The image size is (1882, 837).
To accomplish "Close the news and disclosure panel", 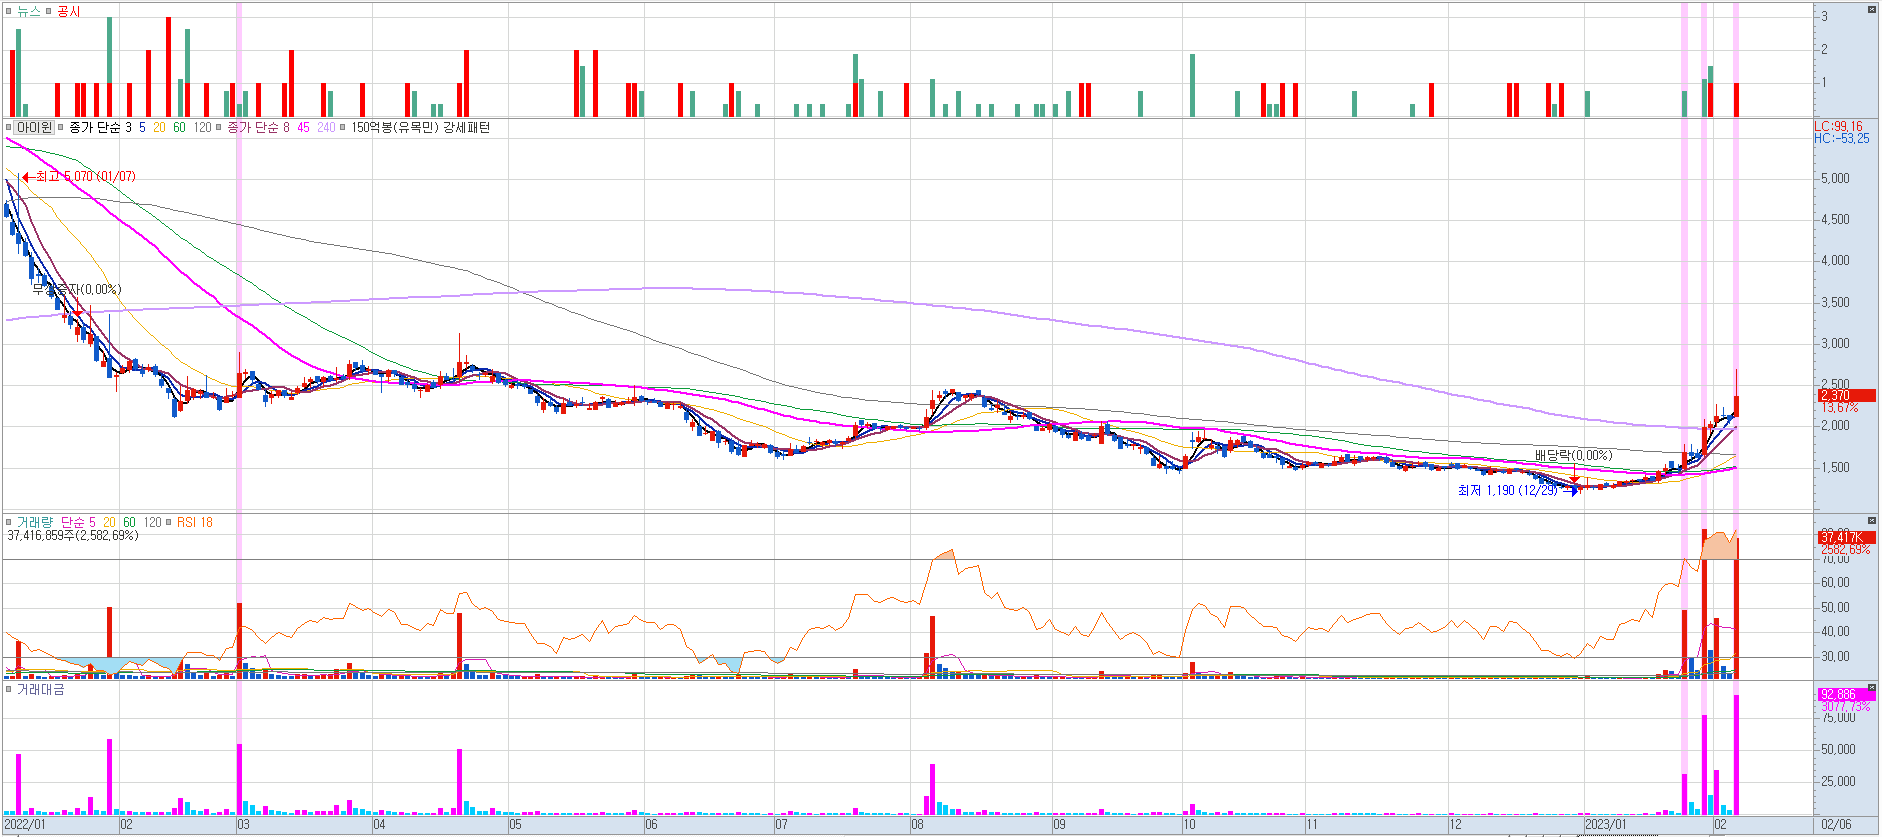I will [1872, 9].
